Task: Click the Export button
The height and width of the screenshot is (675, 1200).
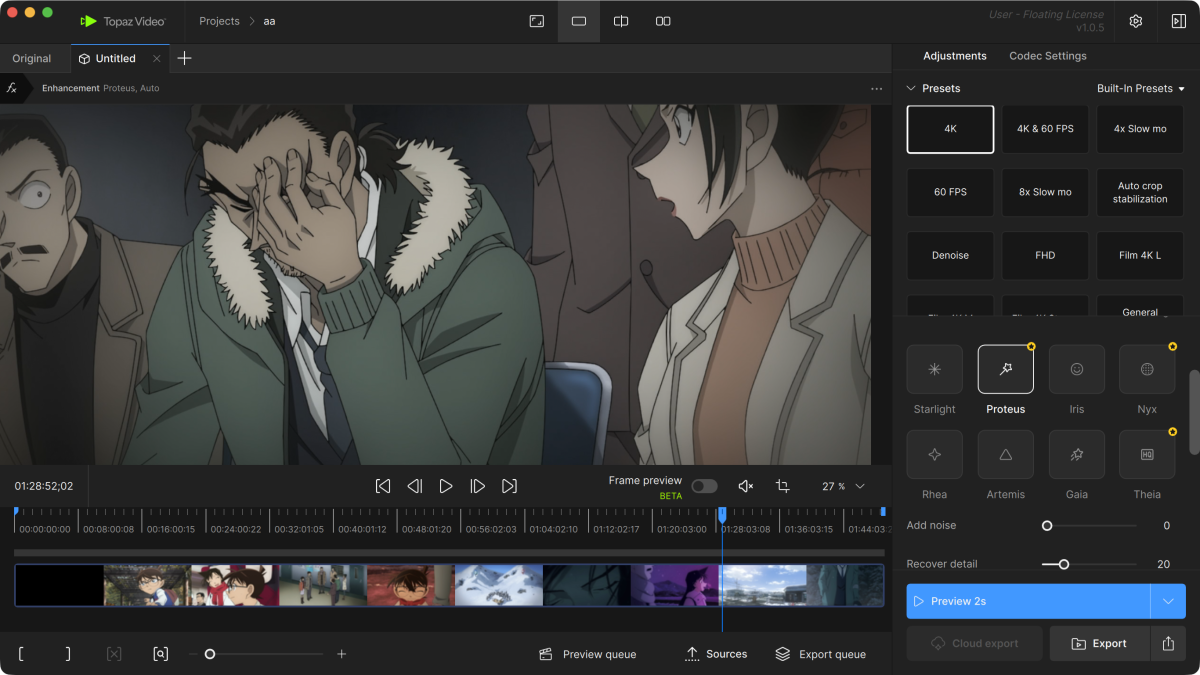Action: click(x=1099, y=644)
